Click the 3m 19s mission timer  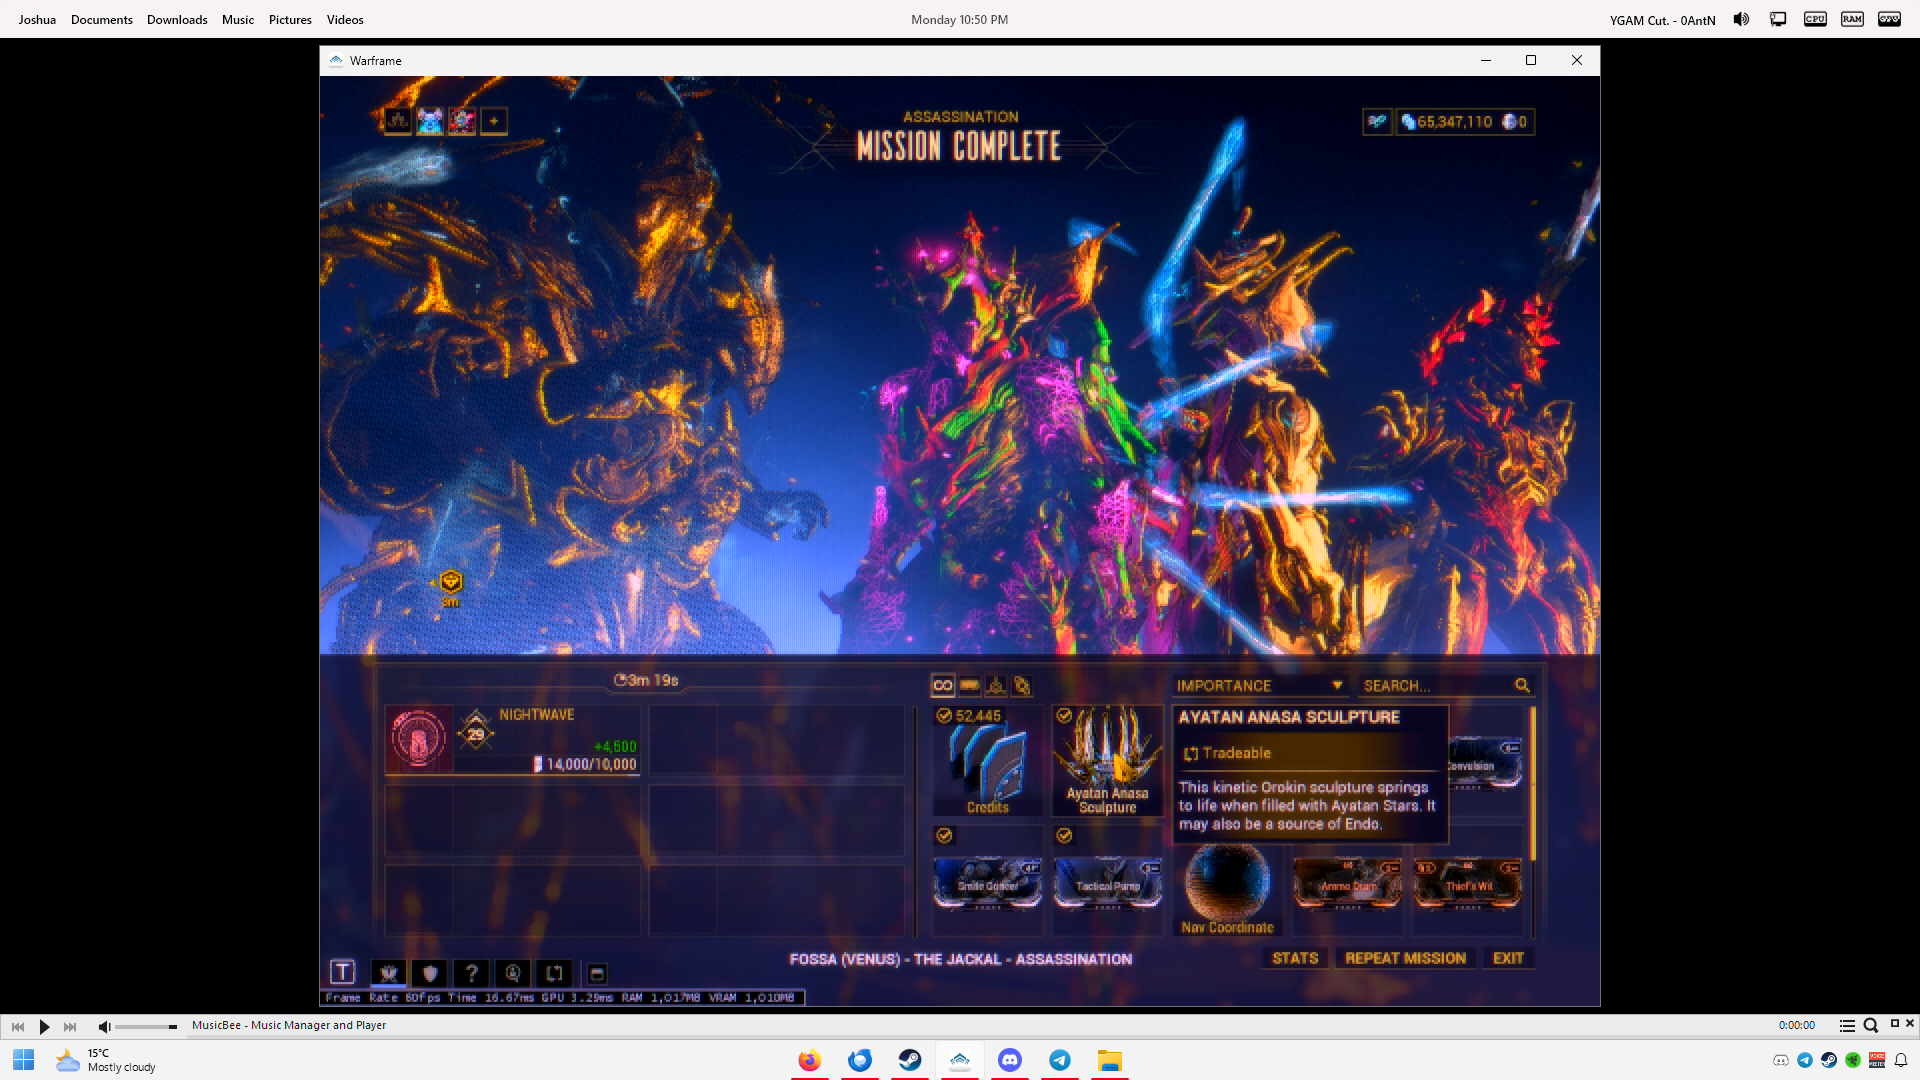pos(646,680)
